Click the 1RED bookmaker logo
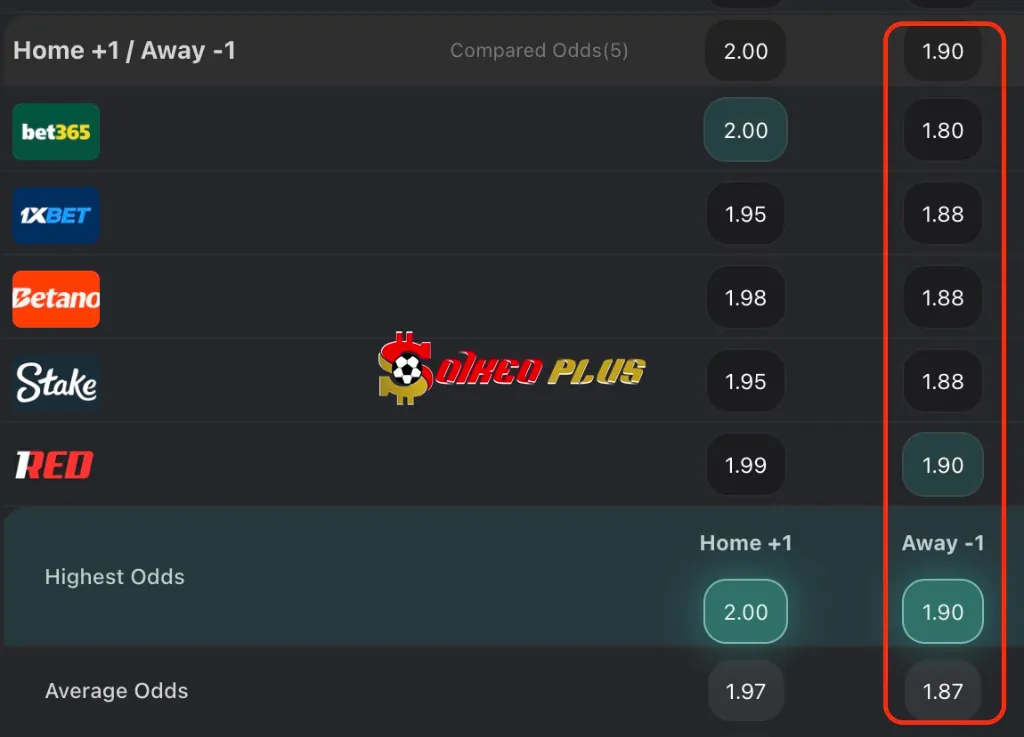The height and width of the screenshot is (737, 1024). click(x=54, y=465)
